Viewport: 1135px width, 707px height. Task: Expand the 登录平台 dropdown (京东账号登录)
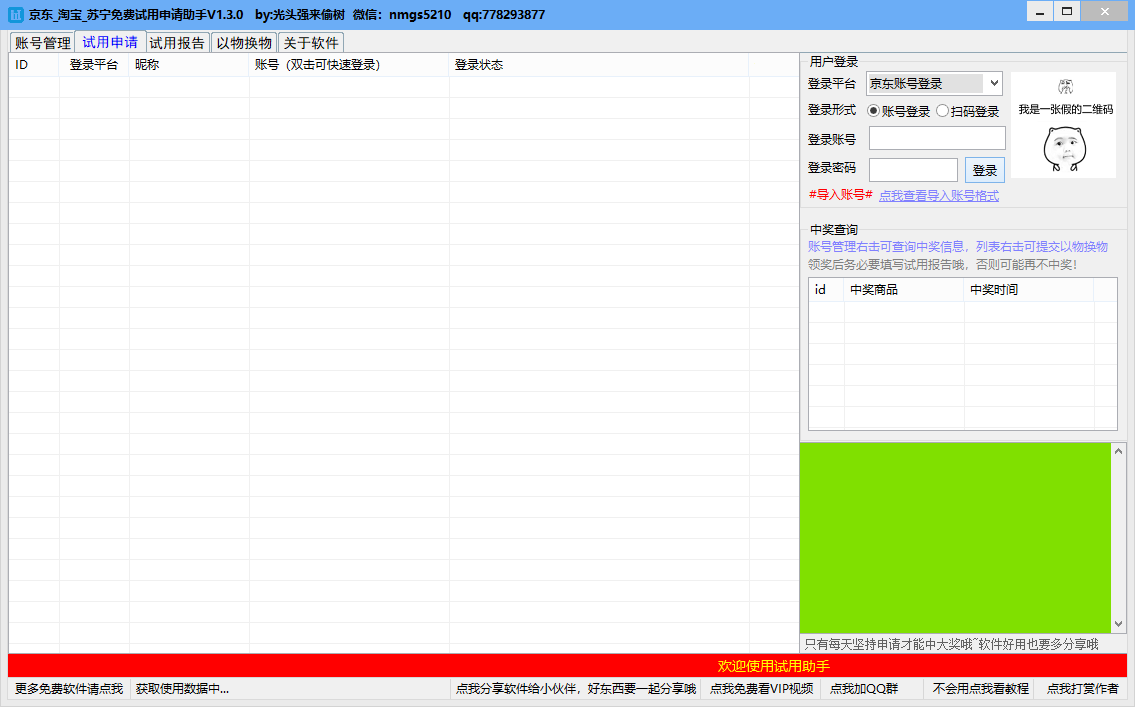click(934, 83)
